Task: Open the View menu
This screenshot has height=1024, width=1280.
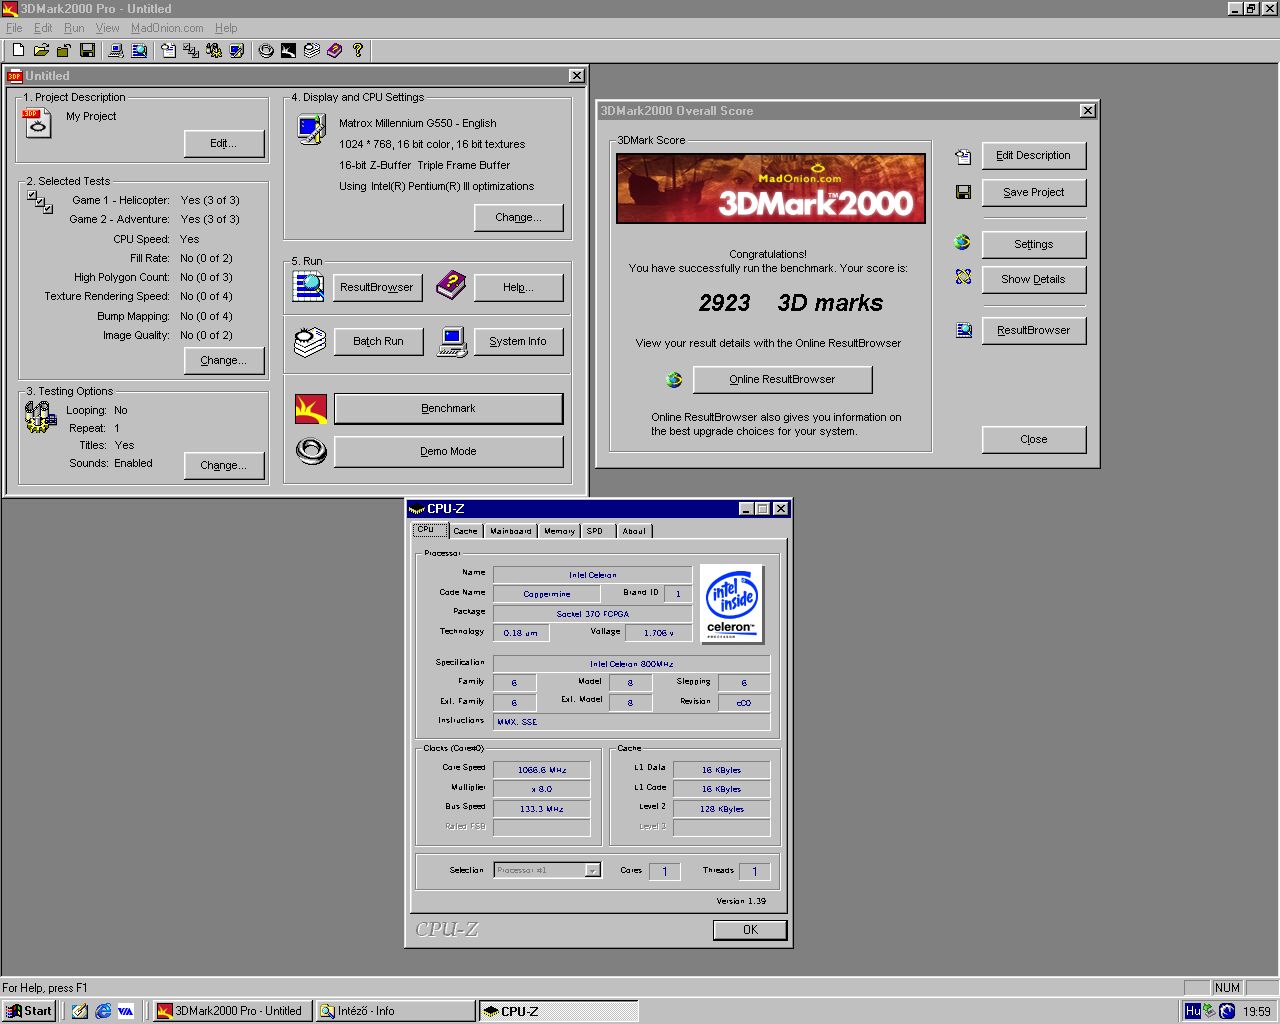Action: 107,28
